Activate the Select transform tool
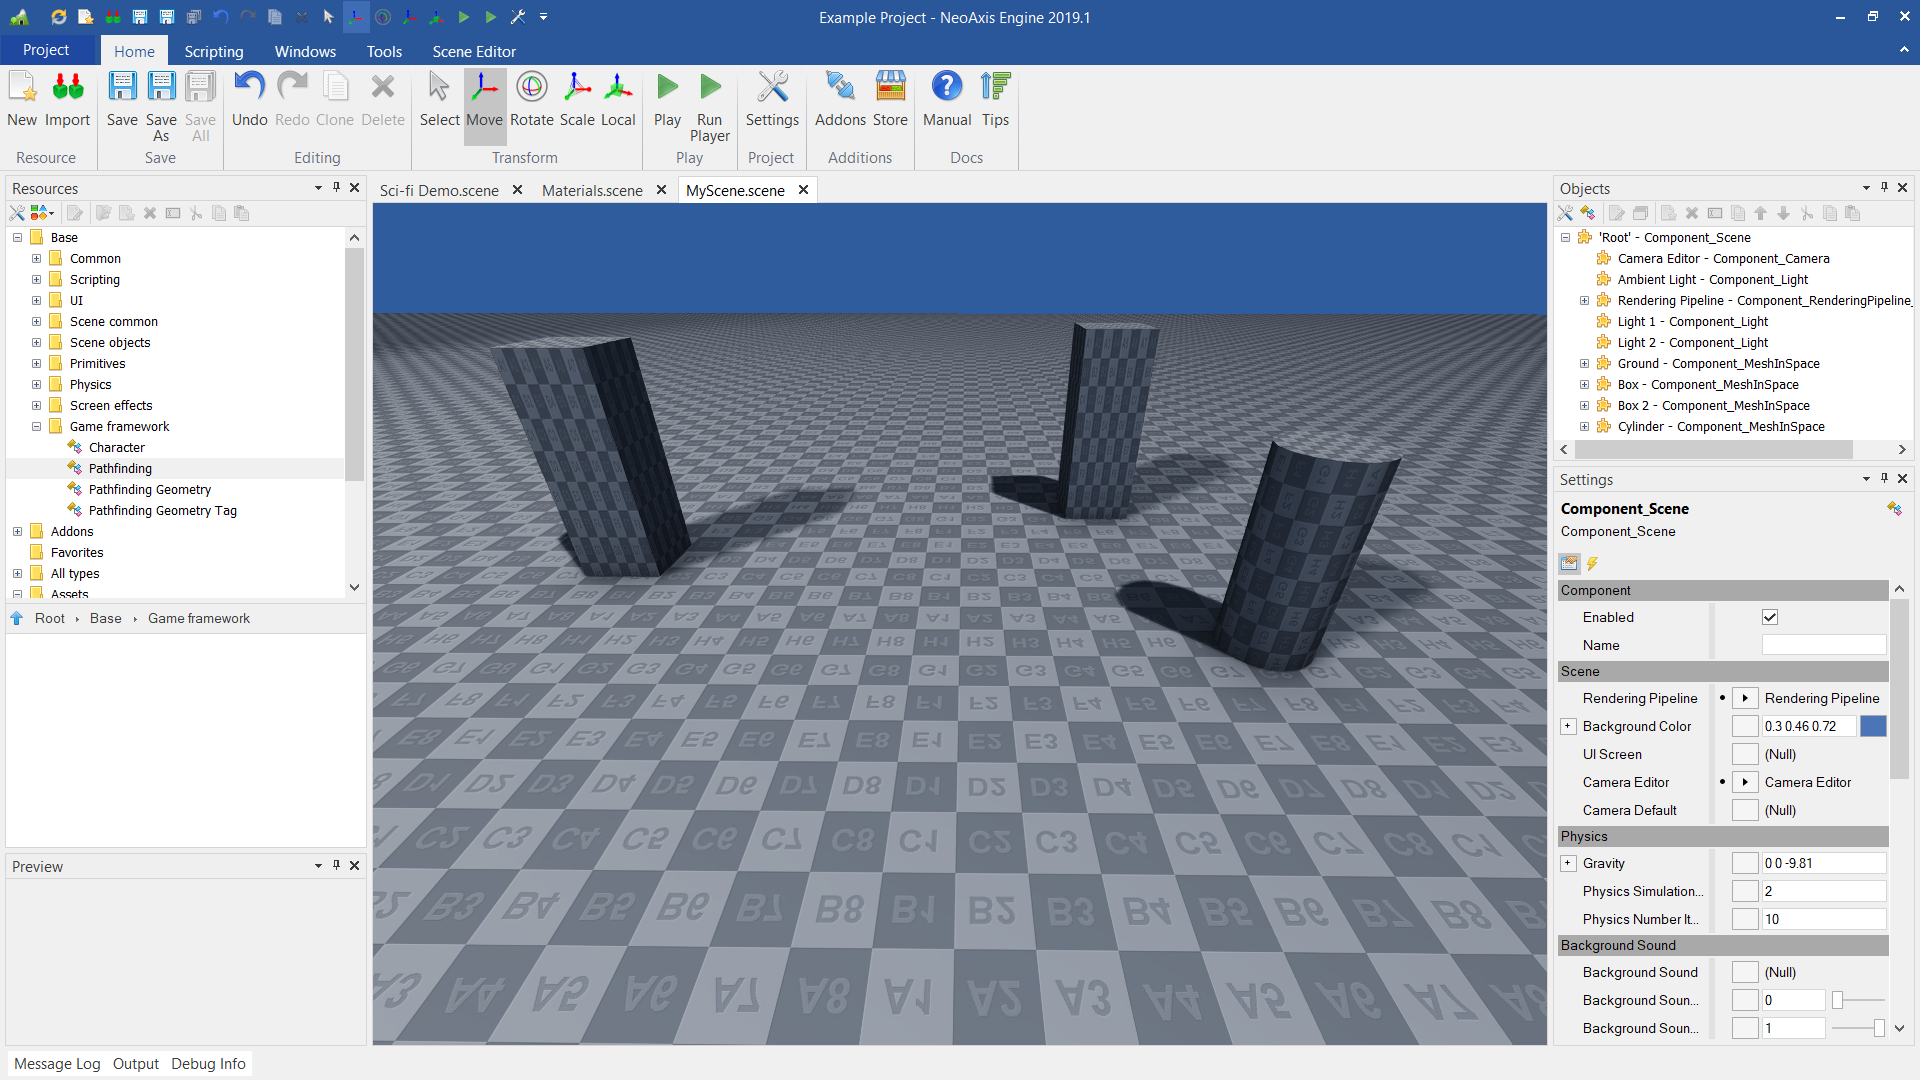Viewport: 1920px width, 1080px height. click(x=439, y=98)
